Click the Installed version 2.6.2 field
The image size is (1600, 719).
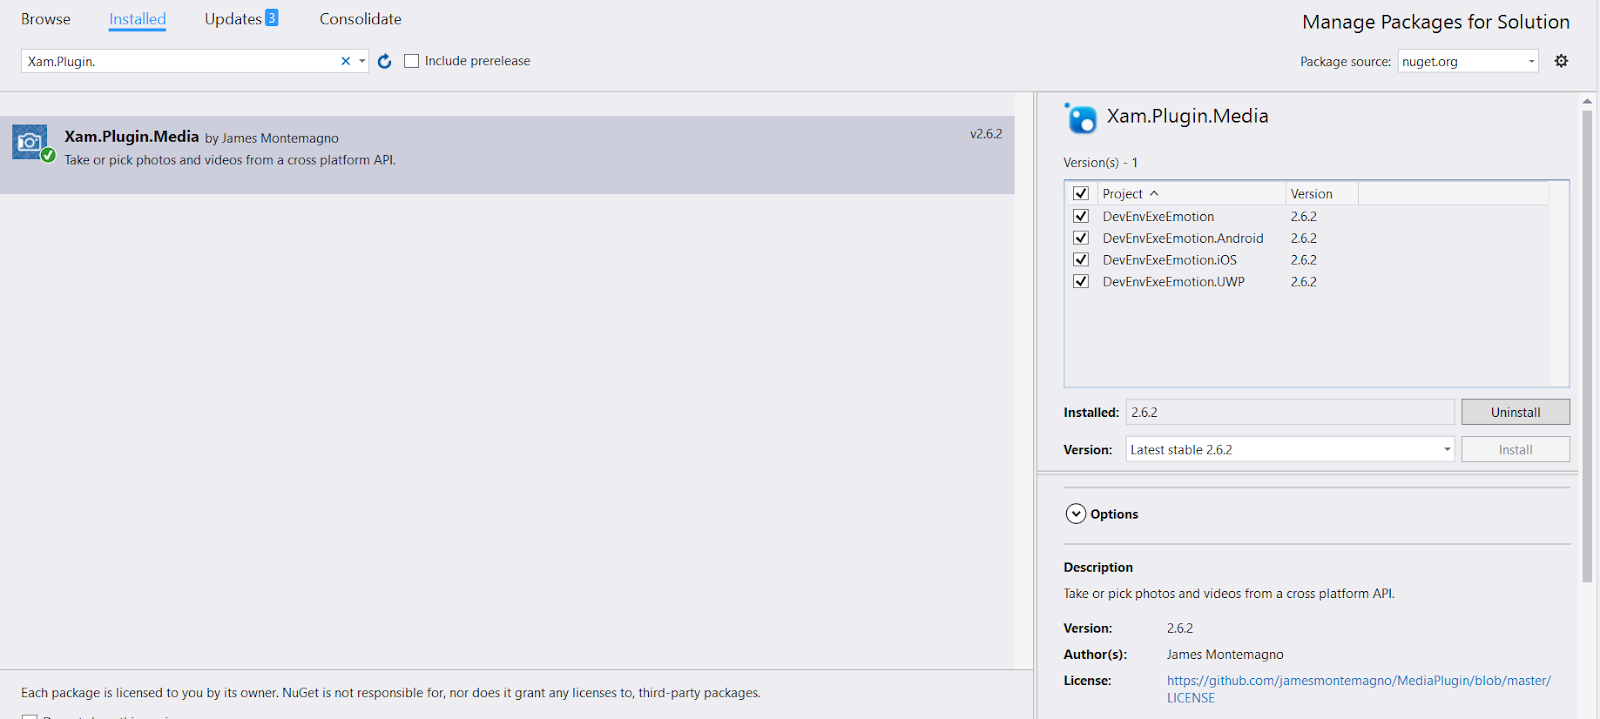(1290, 412)
